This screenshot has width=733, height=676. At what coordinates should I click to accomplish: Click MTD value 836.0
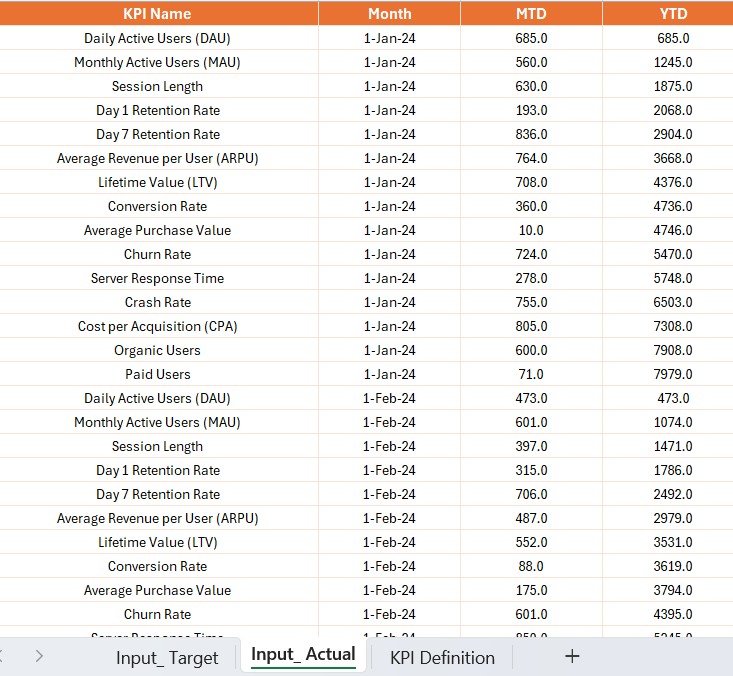(531, 134)
